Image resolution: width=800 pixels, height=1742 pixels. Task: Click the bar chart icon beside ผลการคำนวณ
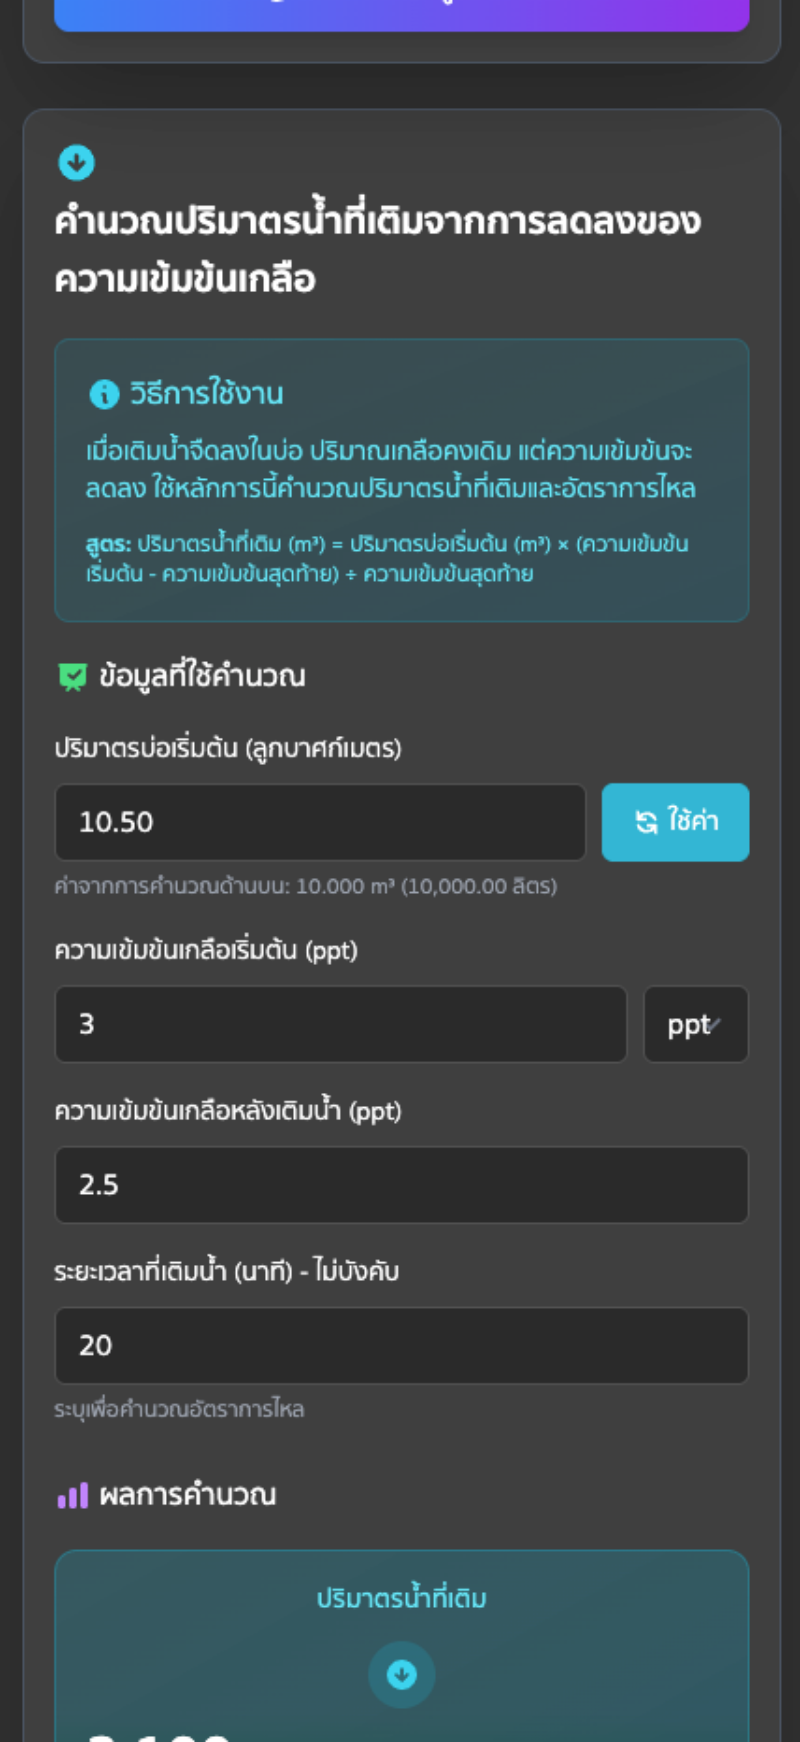[73, 1496]
